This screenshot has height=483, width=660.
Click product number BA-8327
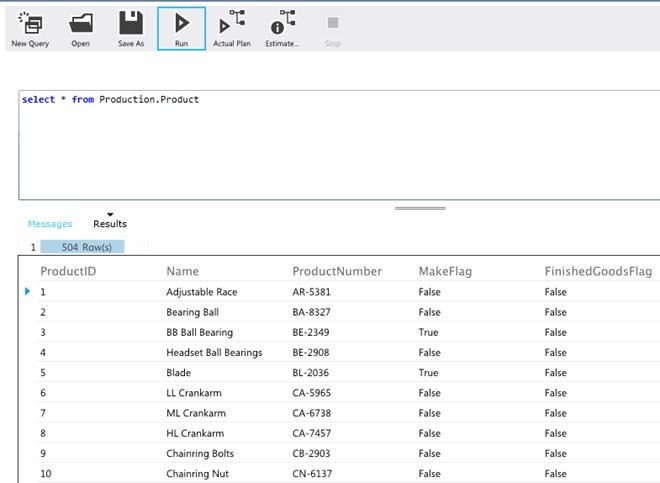coord(311,312)
